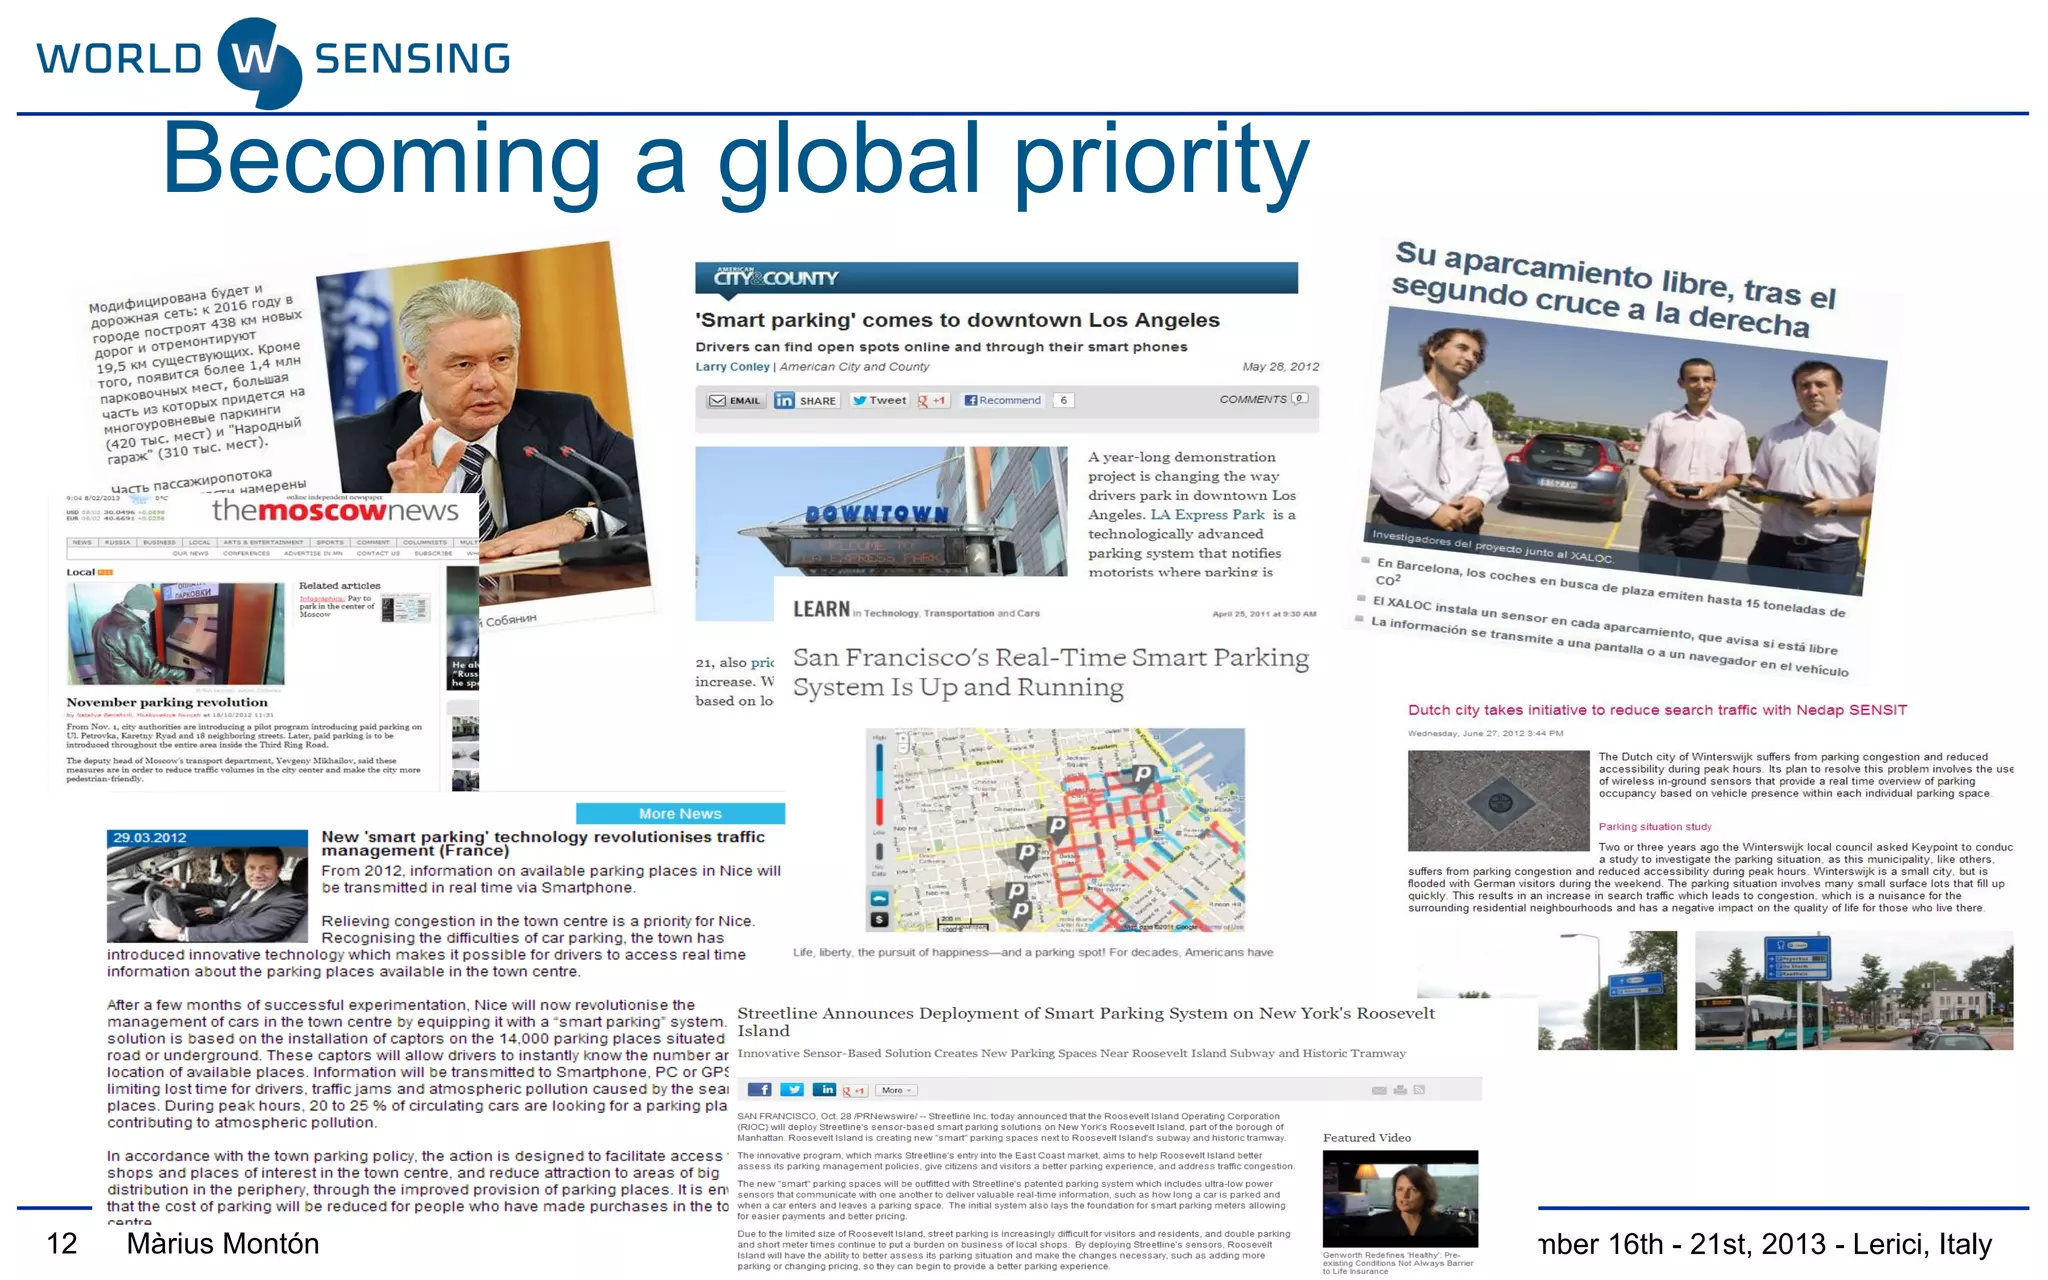2048x1280 pixels.
Task: Click the Featured Video label
Action: point(1367,1138)
